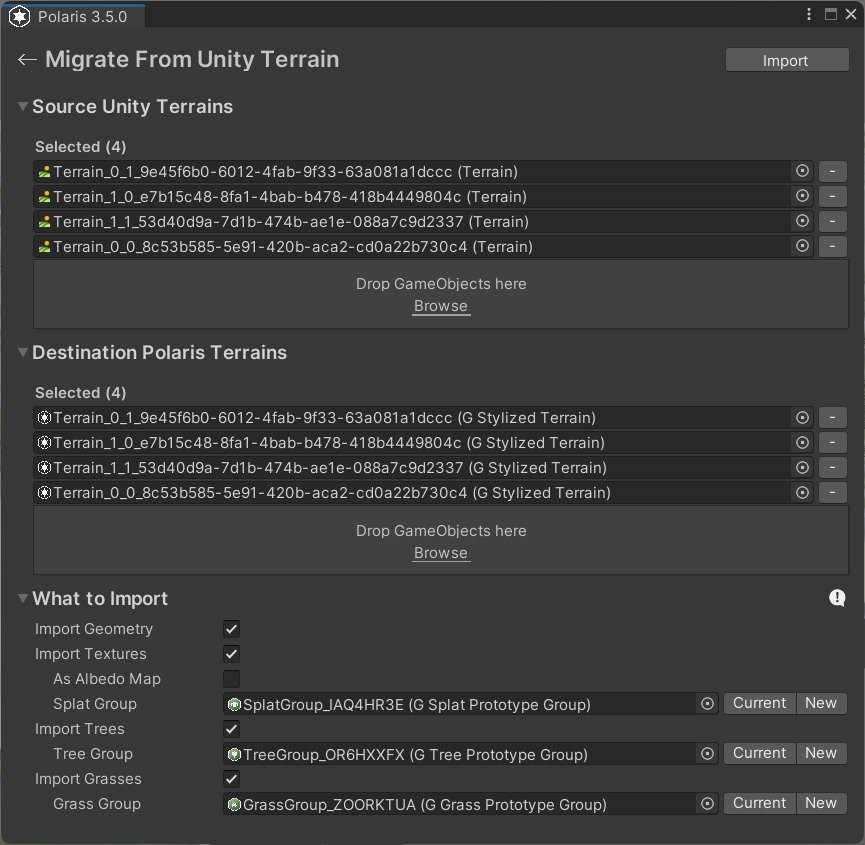Click the Polaris logo in the tab
865x845 pixels.
[20, 17]
